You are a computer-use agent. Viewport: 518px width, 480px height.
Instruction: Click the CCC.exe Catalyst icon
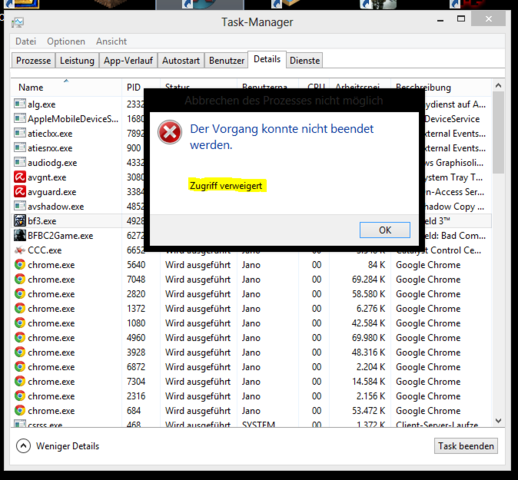pyautogui.click(x=20, y=250)
